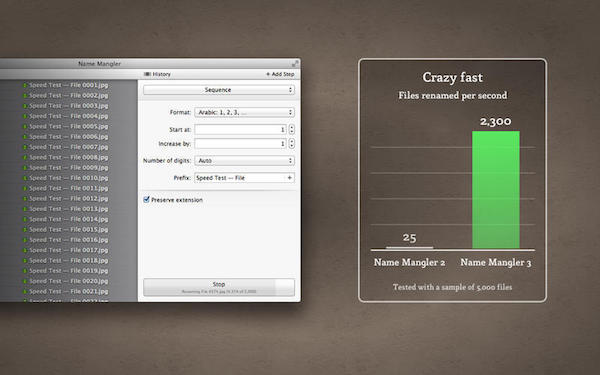Viewport: 600px width, 375px height.
Task: Click the History label in toolbar
Action: pos(161,74)
